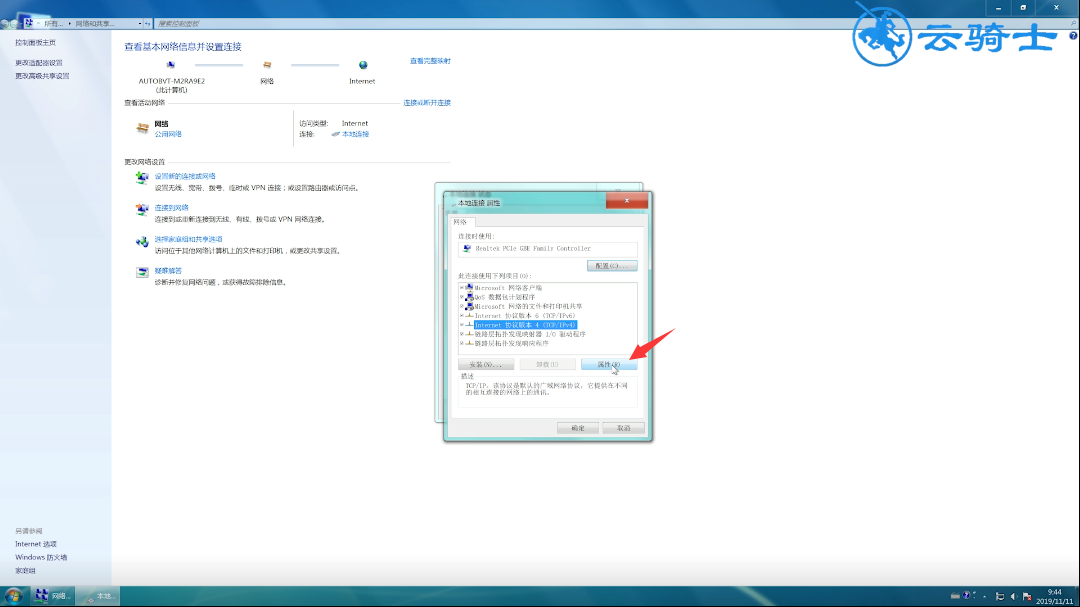The image size is (1080, 607).
Task: Click the set up new connection icon
Action: [x=142, y=178]
